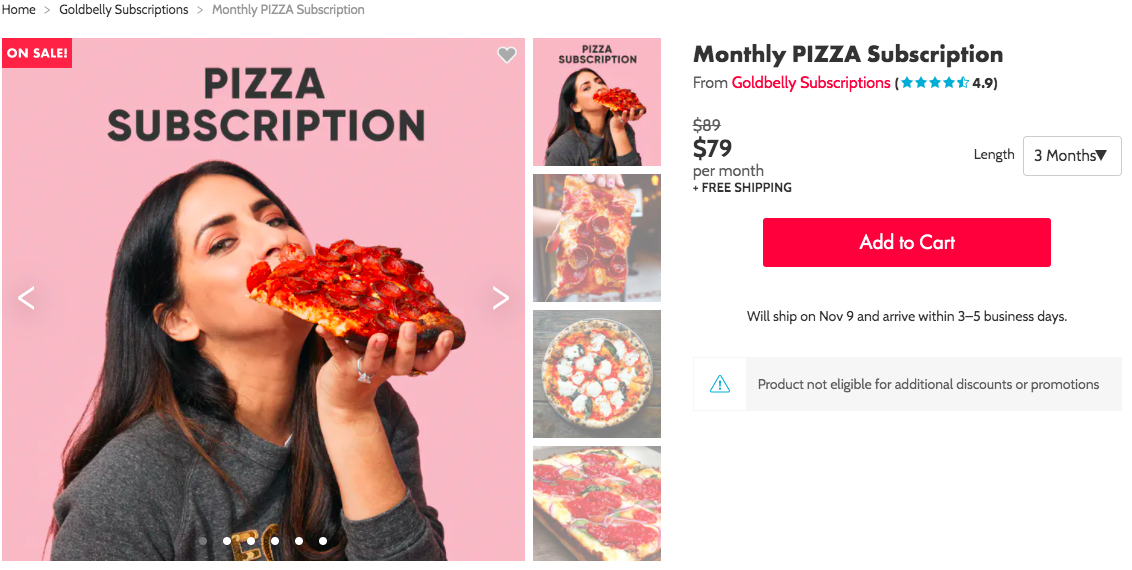Jump to the second carousel dot
The height and width of the screenshot is (570, 1132).
pyautogui.click(x=227, y=541)
